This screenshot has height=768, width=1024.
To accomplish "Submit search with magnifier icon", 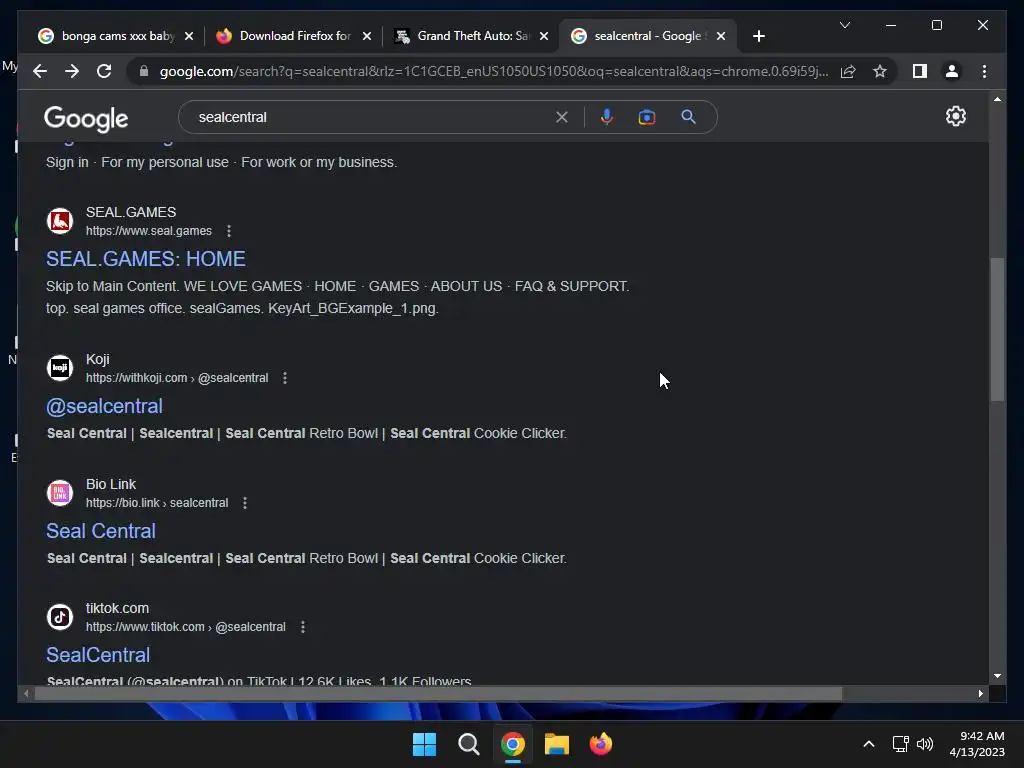I will [688, 117].
